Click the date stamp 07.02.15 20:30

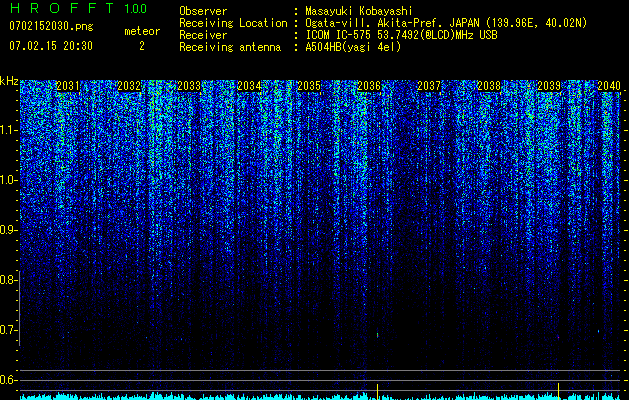[51, 46]
